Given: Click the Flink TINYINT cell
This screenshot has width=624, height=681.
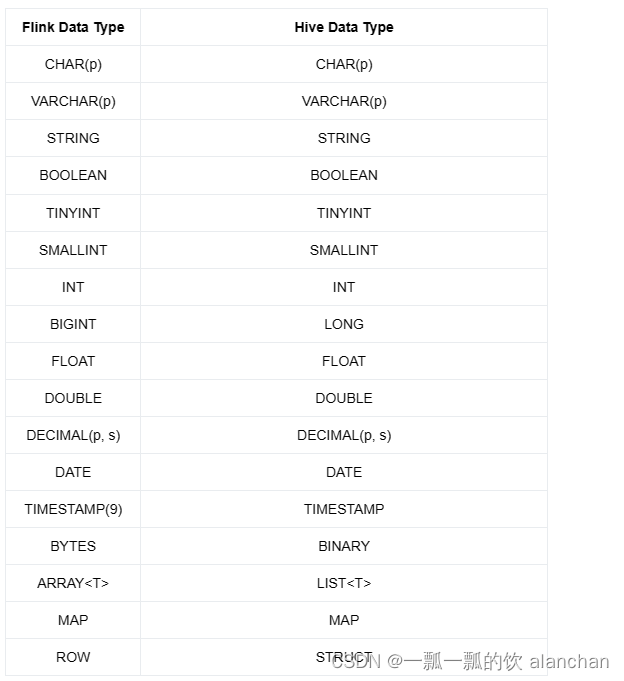Looking at the screenshot, I should click(73, 213).
